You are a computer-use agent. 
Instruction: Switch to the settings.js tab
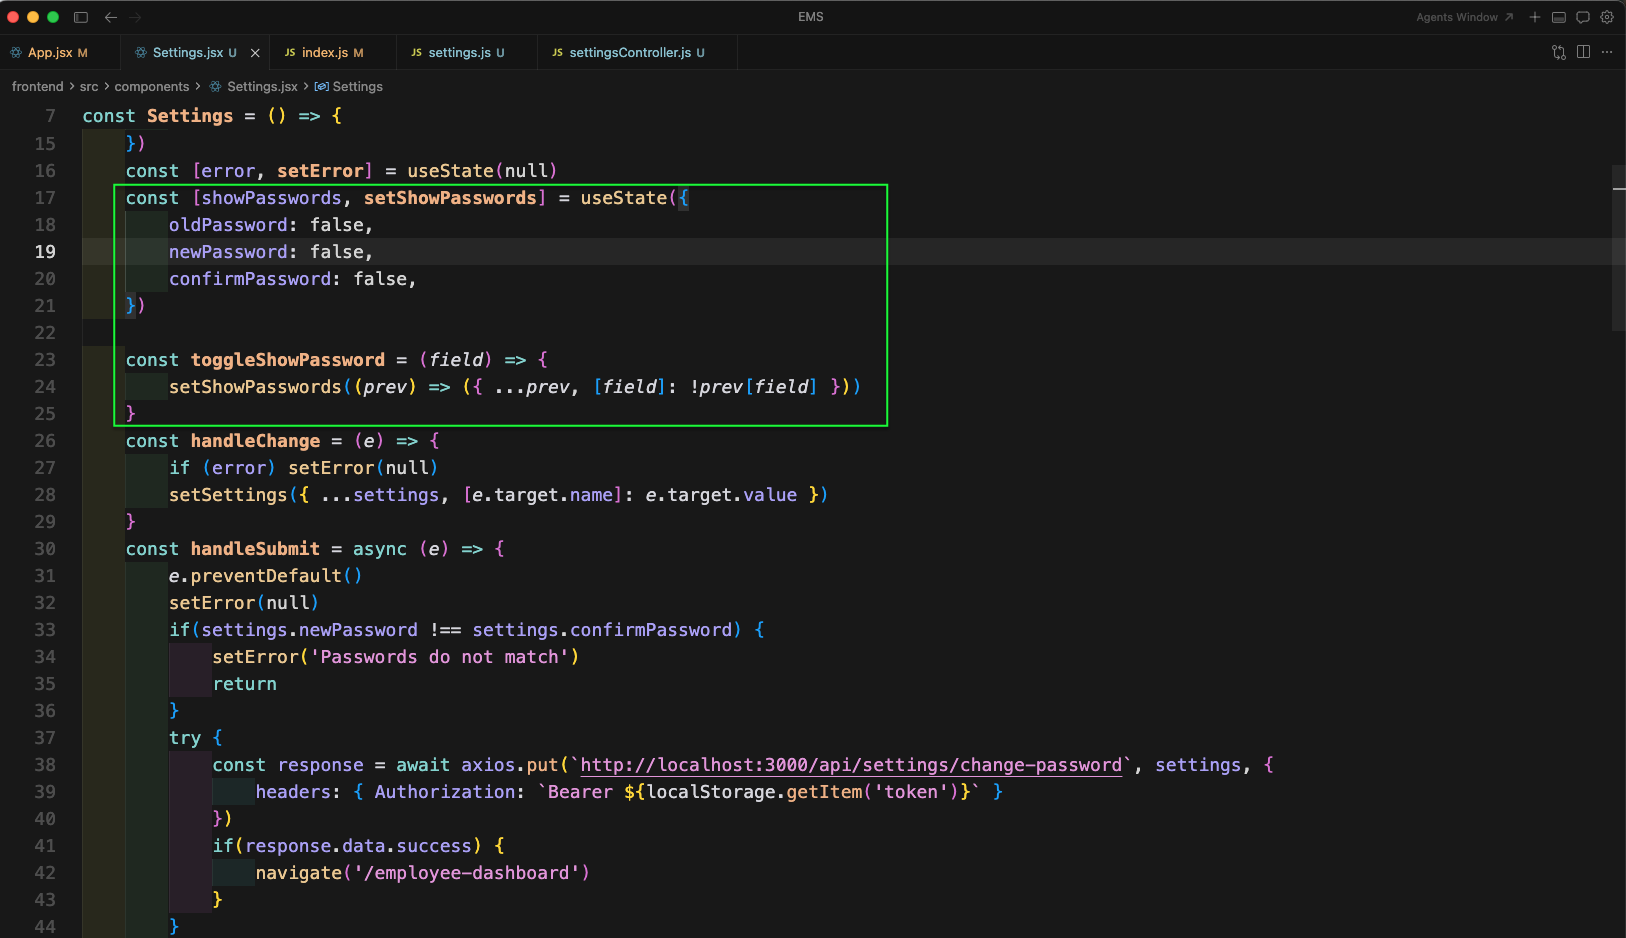click(x=467, y=53)
